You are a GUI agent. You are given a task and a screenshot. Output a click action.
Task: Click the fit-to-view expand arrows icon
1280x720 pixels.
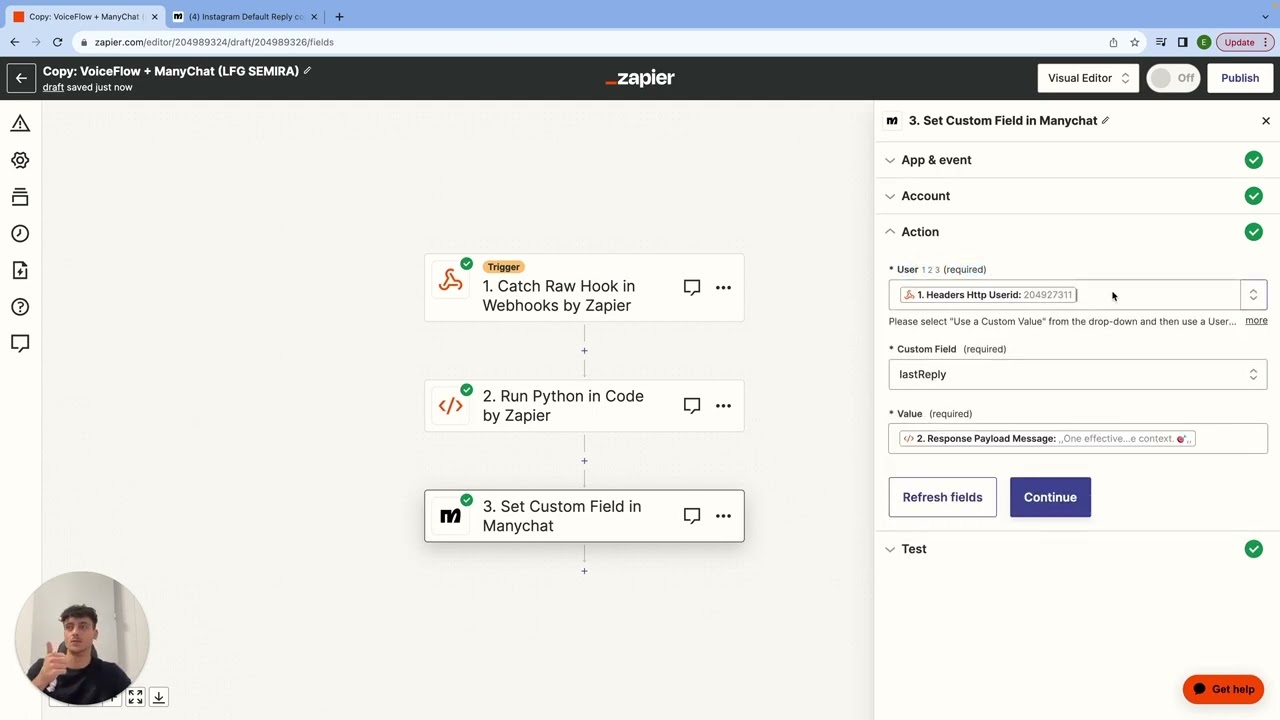[135, 697]
